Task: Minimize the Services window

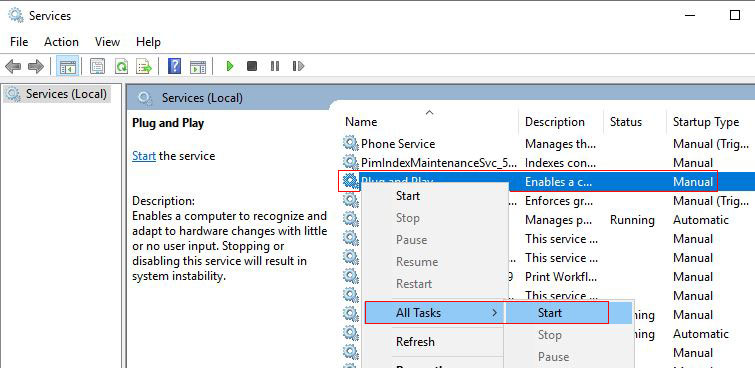Action: pos(690,15)
